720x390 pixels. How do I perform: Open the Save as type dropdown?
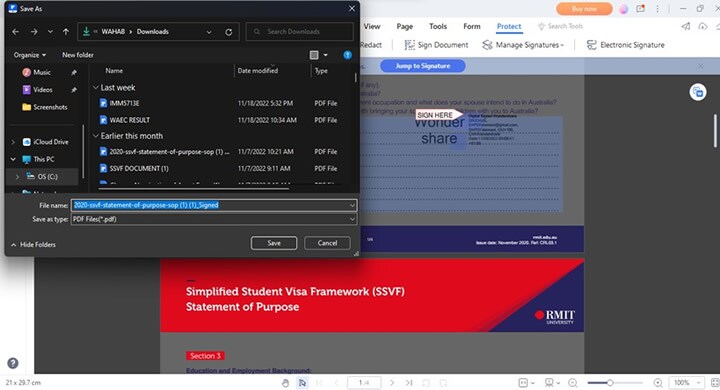[x=214, y=219]
